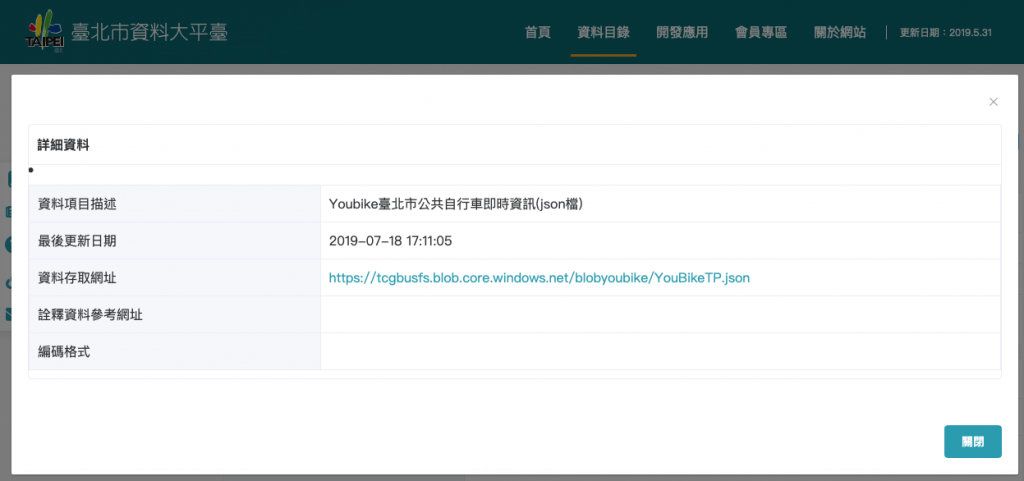Click the 更新日期：2019.5.31 text
Screen dimensions: 1024x481
click(946, 33)
